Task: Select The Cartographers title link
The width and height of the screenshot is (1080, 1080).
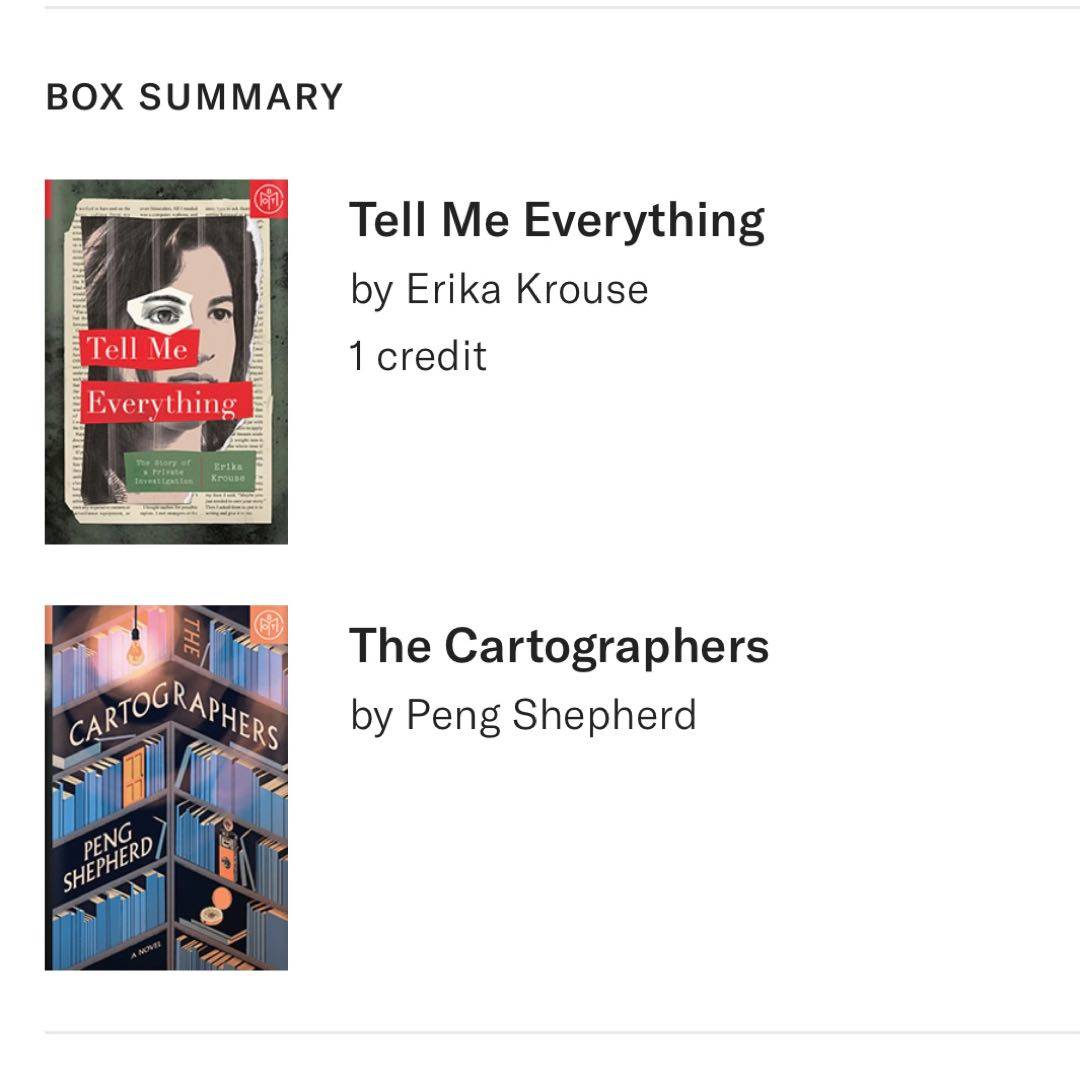Action: pos(558,646)
